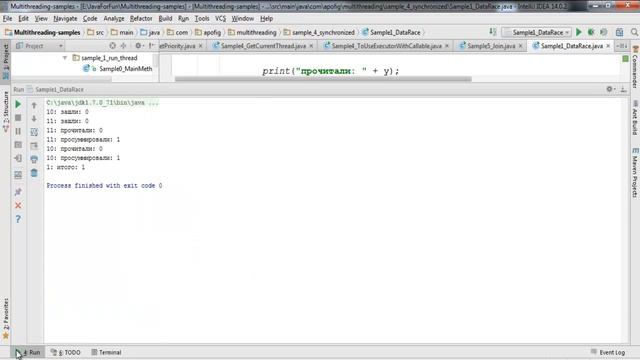Open Search Everywhere magnifier icon
Image resolution: width=640 pixels, height=360 pixels.
coord(634,32)
